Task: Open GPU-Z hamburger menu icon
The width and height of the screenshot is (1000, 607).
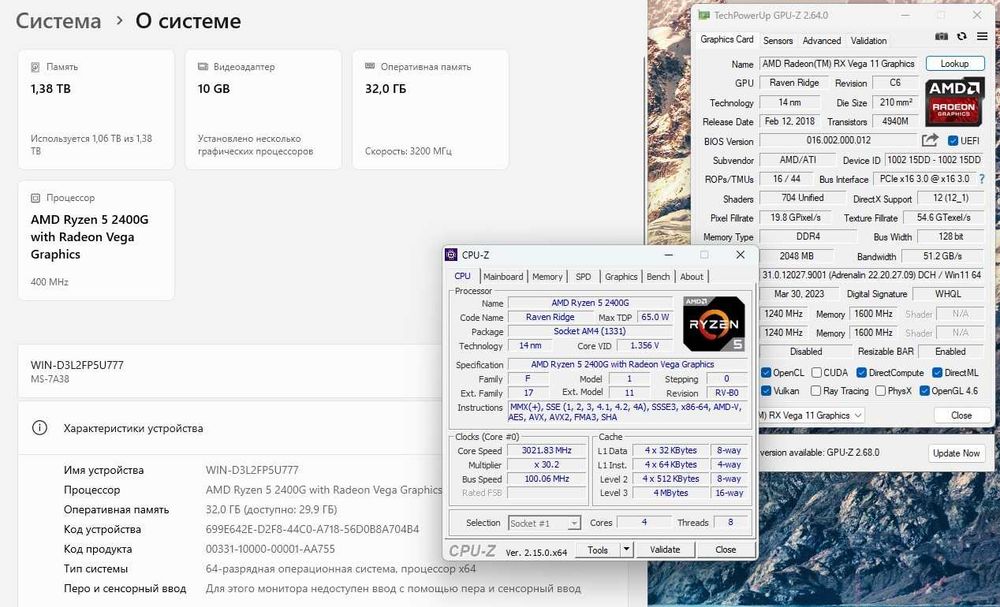Action: [x=982, y=37]
